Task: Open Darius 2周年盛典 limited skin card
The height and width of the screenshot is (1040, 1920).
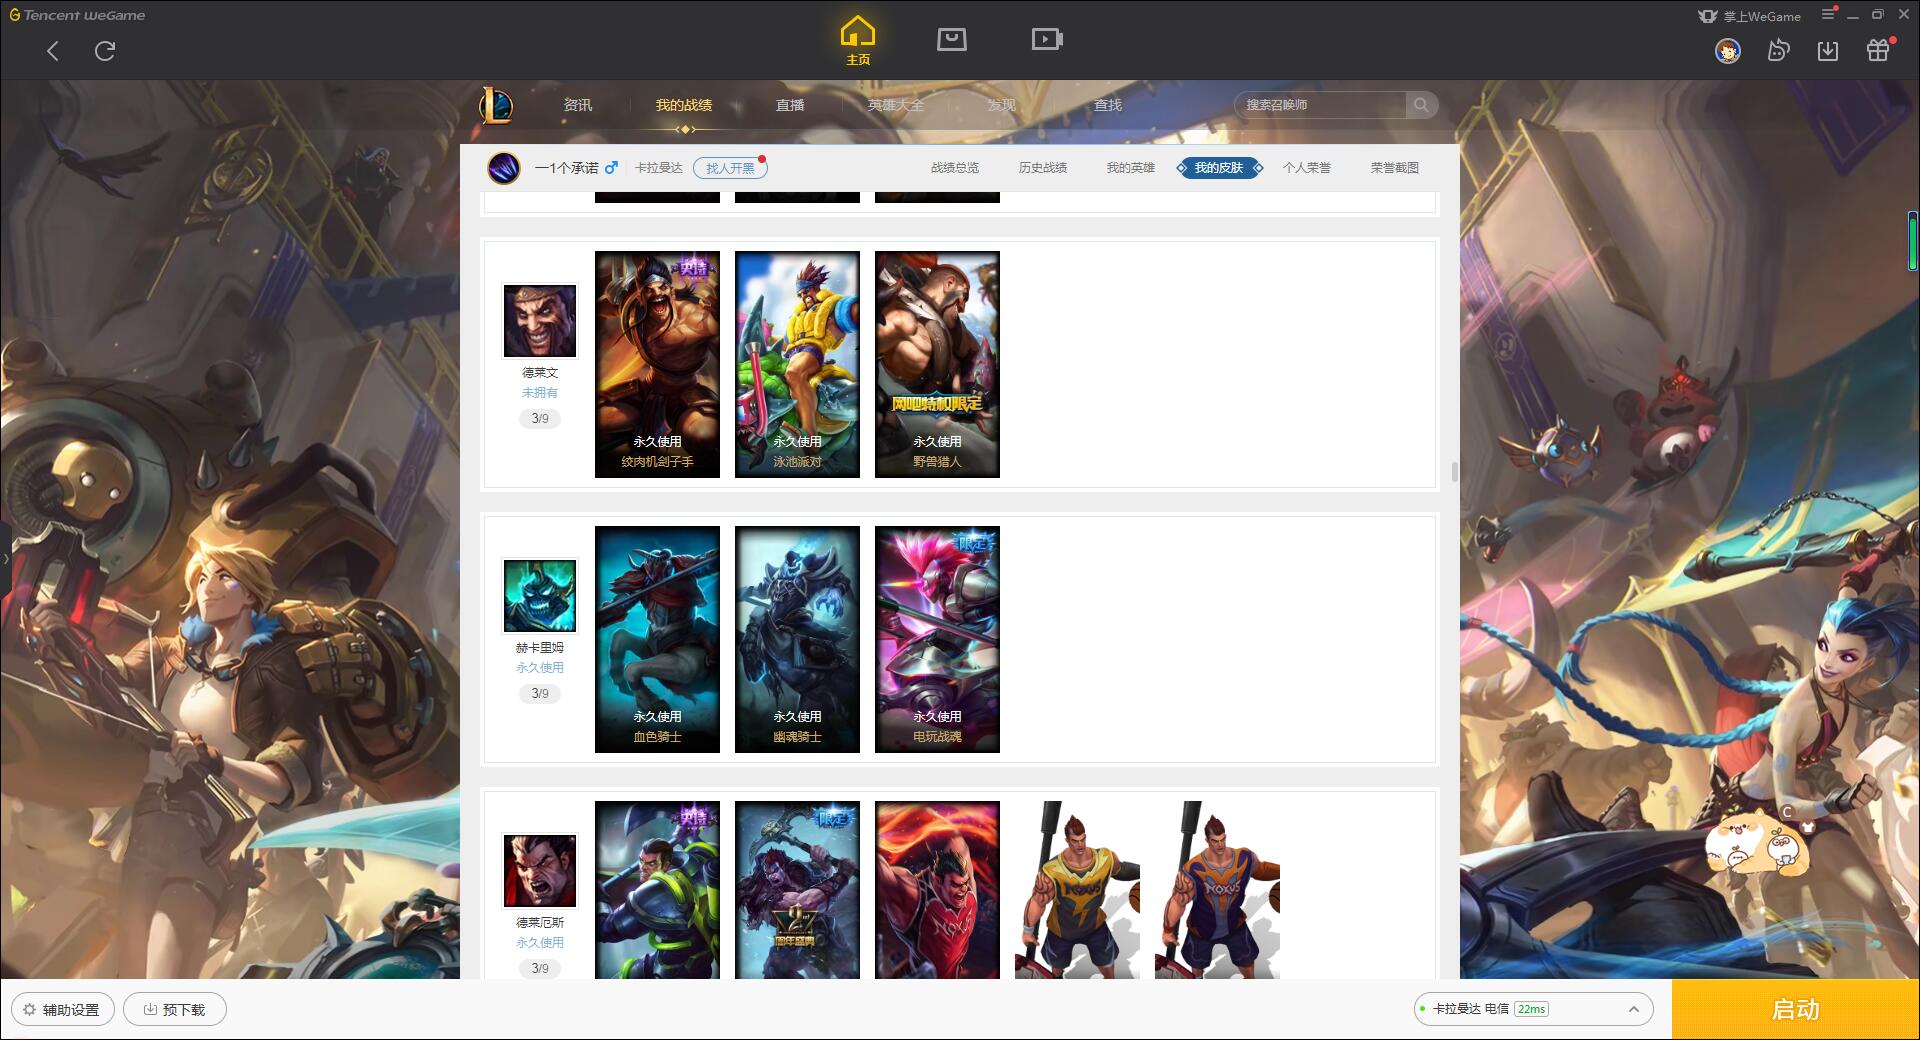Action: tap(797, 890)
